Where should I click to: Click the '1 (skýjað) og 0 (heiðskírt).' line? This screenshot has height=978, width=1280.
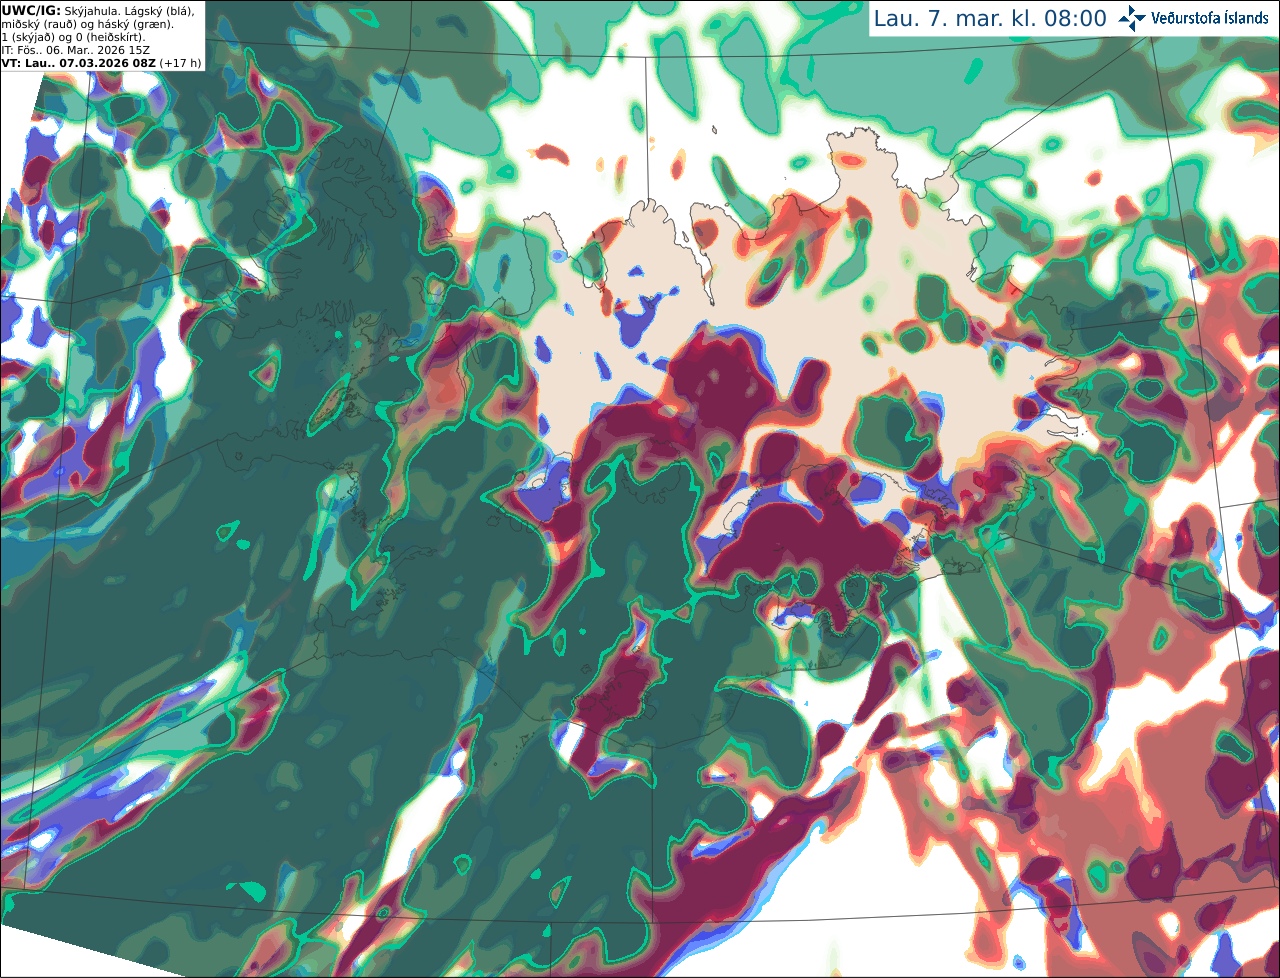pos(73,37)
